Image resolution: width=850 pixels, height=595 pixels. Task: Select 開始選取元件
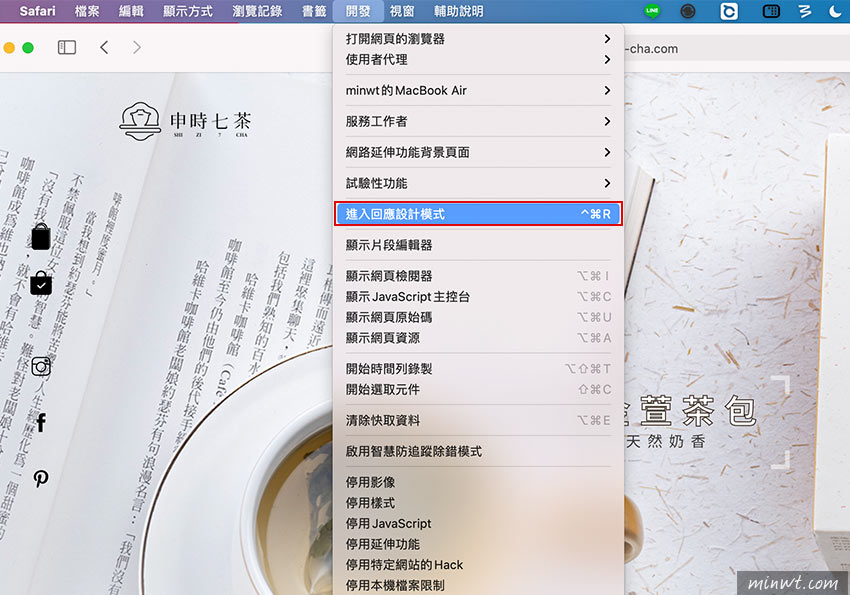point(478,389)
